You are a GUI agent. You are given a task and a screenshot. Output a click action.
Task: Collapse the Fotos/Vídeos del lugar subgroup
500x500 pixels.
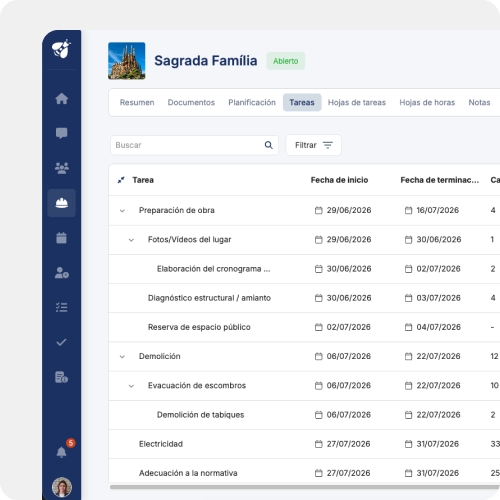[x=131, y=240]
